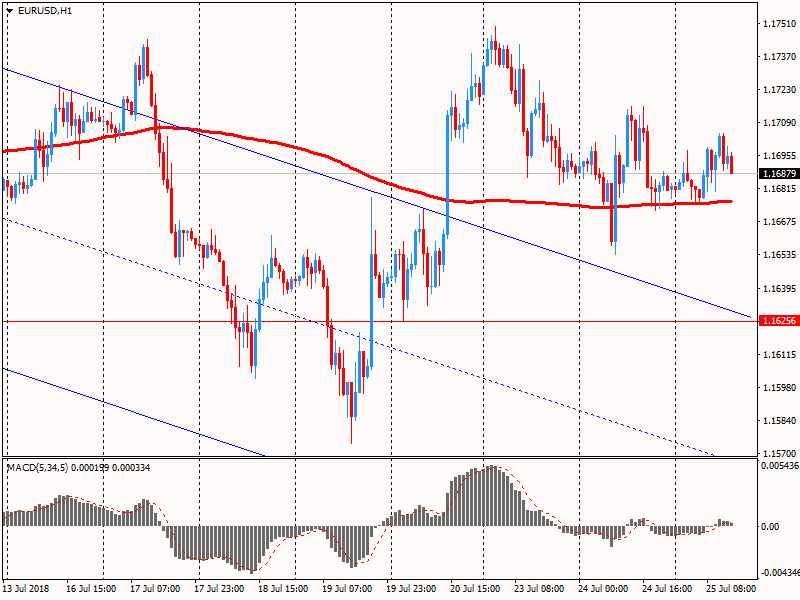Viewport: 800px width, 600px height.
Task: Click the price scale value 1.15700
Action: 779,454
